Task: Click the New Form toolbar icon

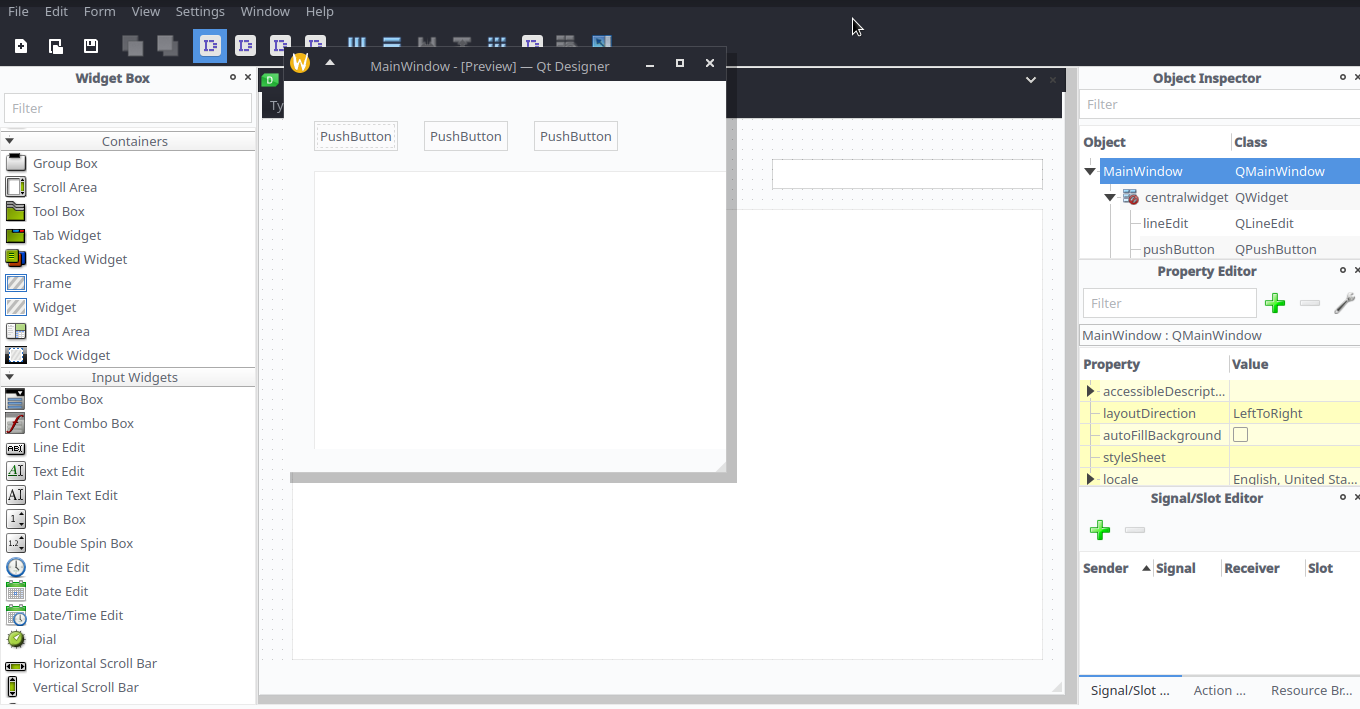Action: coord(21,46)
